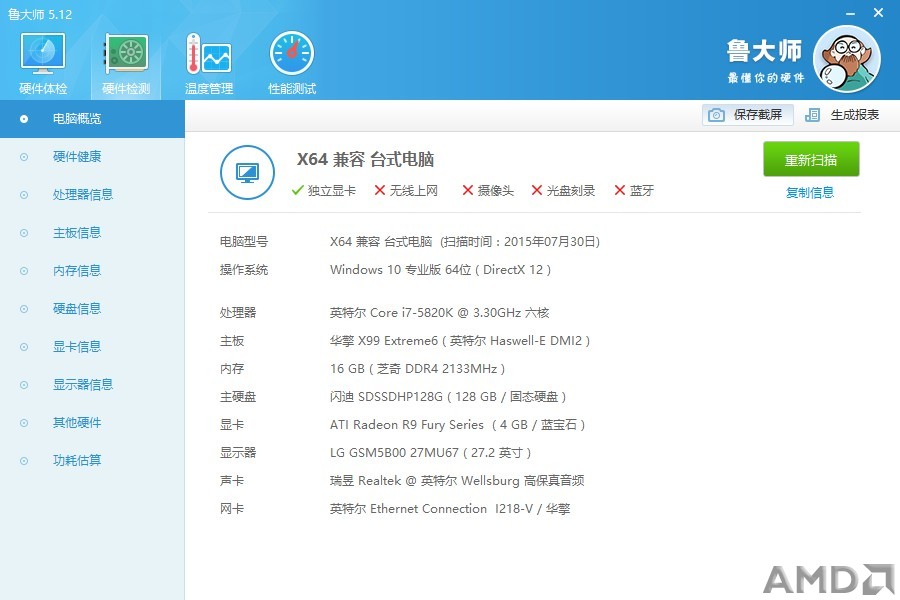
Task: Generate report via 生成报表
Action: coord(842,115)
